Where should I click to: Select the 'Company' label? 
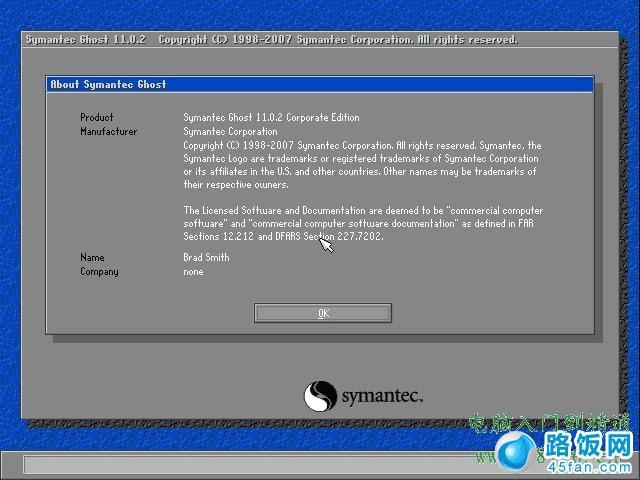coord(99,272)
